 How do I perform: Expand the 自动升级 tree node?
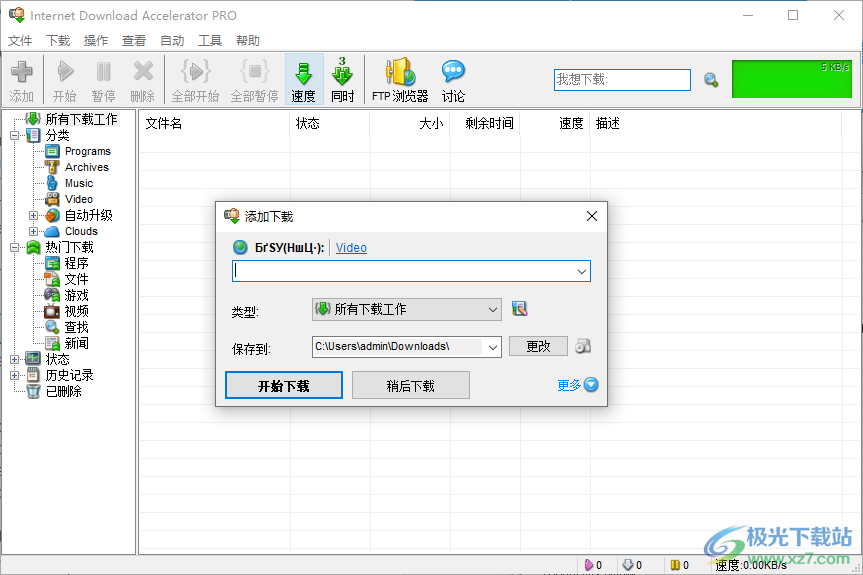(34, 216)
